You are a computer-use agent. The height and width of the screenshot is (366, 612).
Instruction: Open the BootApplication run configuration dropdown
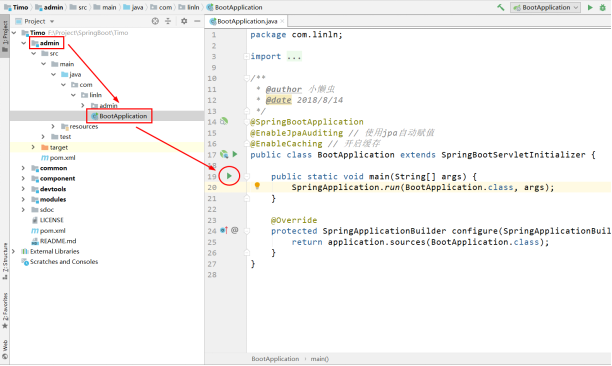545,7
